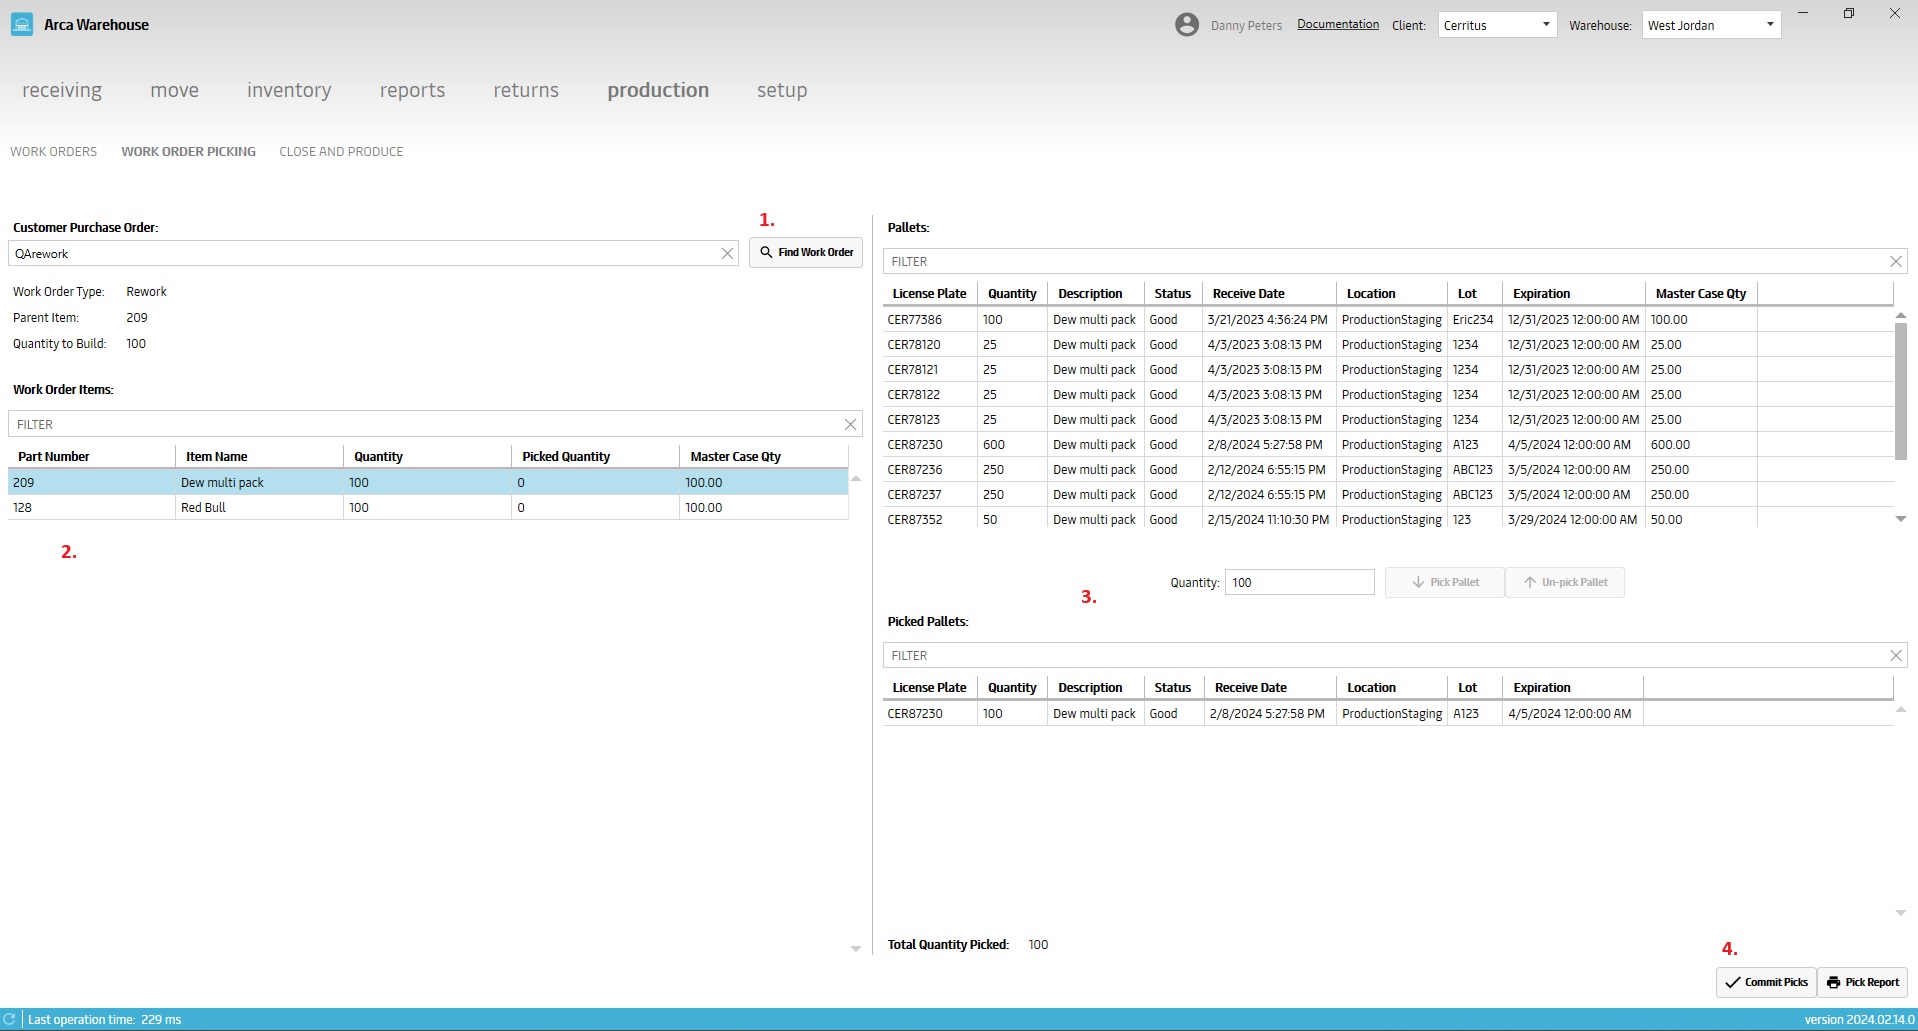Clear the Work Order Items filter
Viewport: 1918px width, 1031px height.
click(x=850, y=424)
